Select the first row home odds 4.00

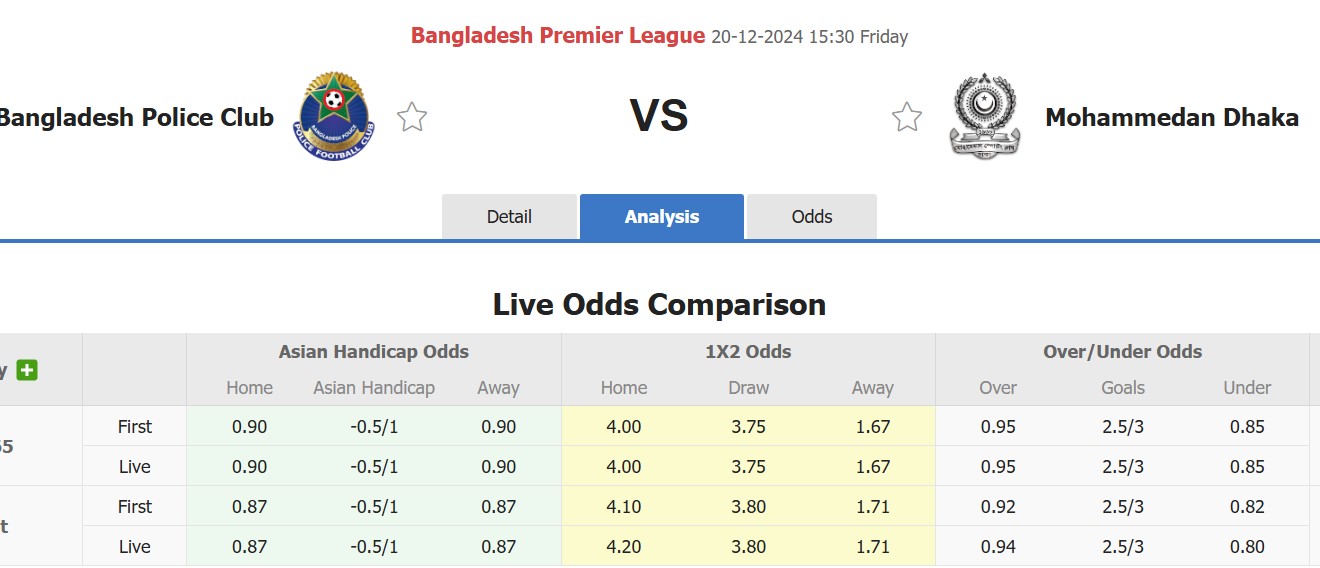point(624,426)
